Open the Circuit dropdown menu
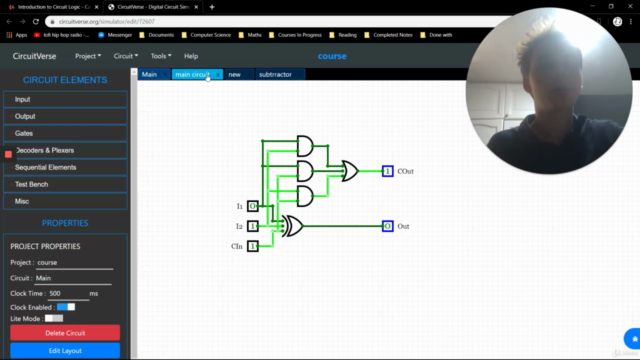Image resolution: width=640 pixels, height=360 pixels. (x=126, y=56)
